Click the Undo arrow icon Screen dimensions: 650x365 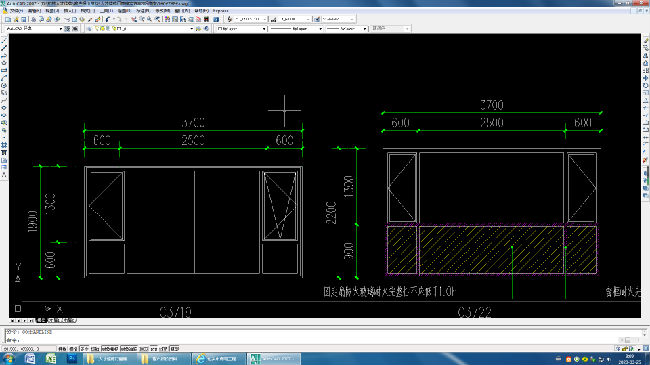tap(107, 19)
